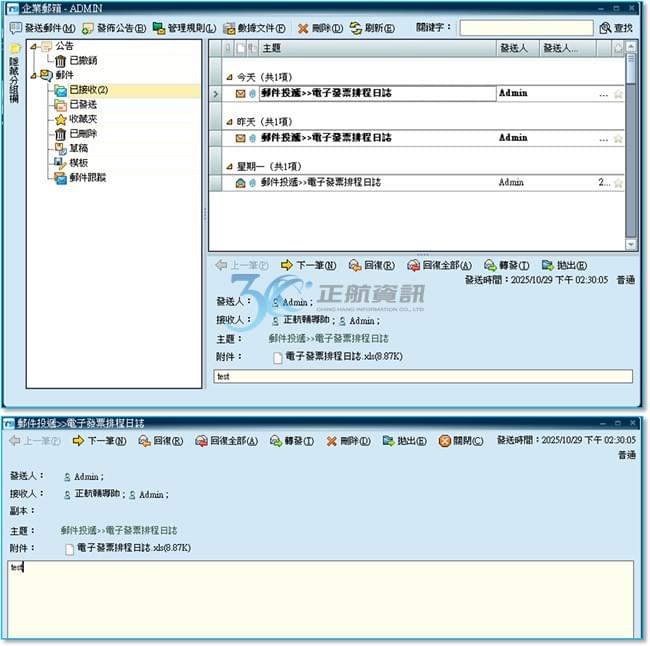Collapse the 今天 (共1項) group
The height and width of the screenshot is (646, 650).
[x=229, y=78]
